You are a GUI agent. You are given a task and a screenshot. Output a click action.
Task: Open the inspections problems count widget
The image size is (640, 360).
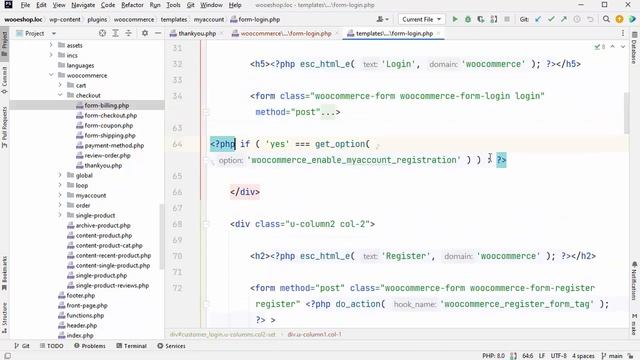600,47
